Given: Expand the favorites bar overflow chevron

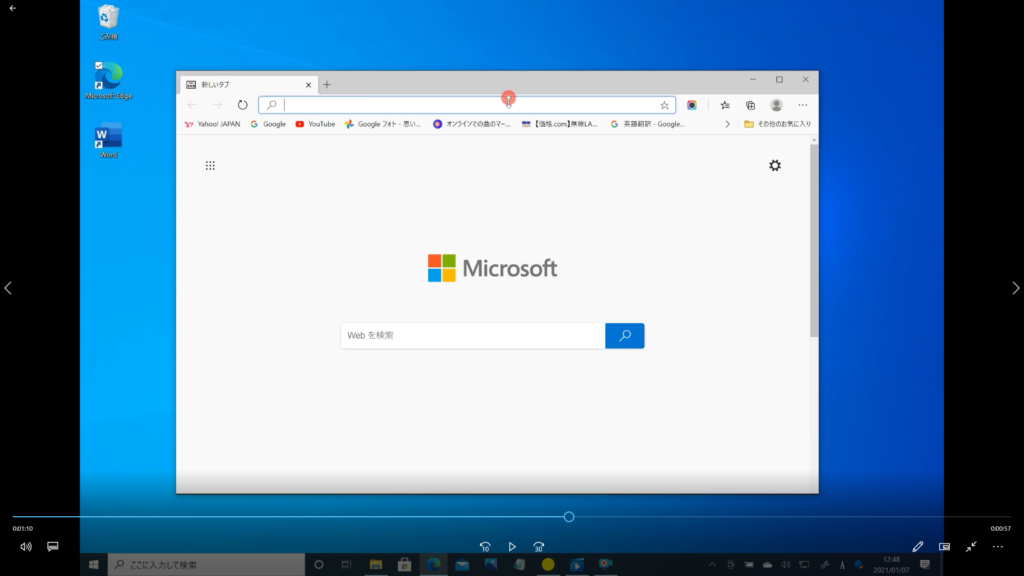Looking at the screenshot, I should (727, 124).
